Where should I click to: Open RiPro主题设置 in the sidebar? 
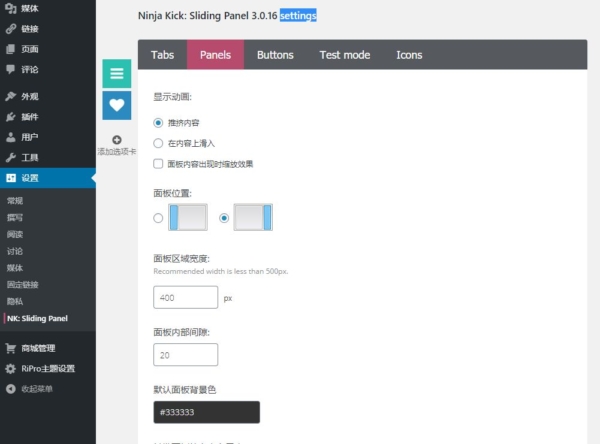48,369
